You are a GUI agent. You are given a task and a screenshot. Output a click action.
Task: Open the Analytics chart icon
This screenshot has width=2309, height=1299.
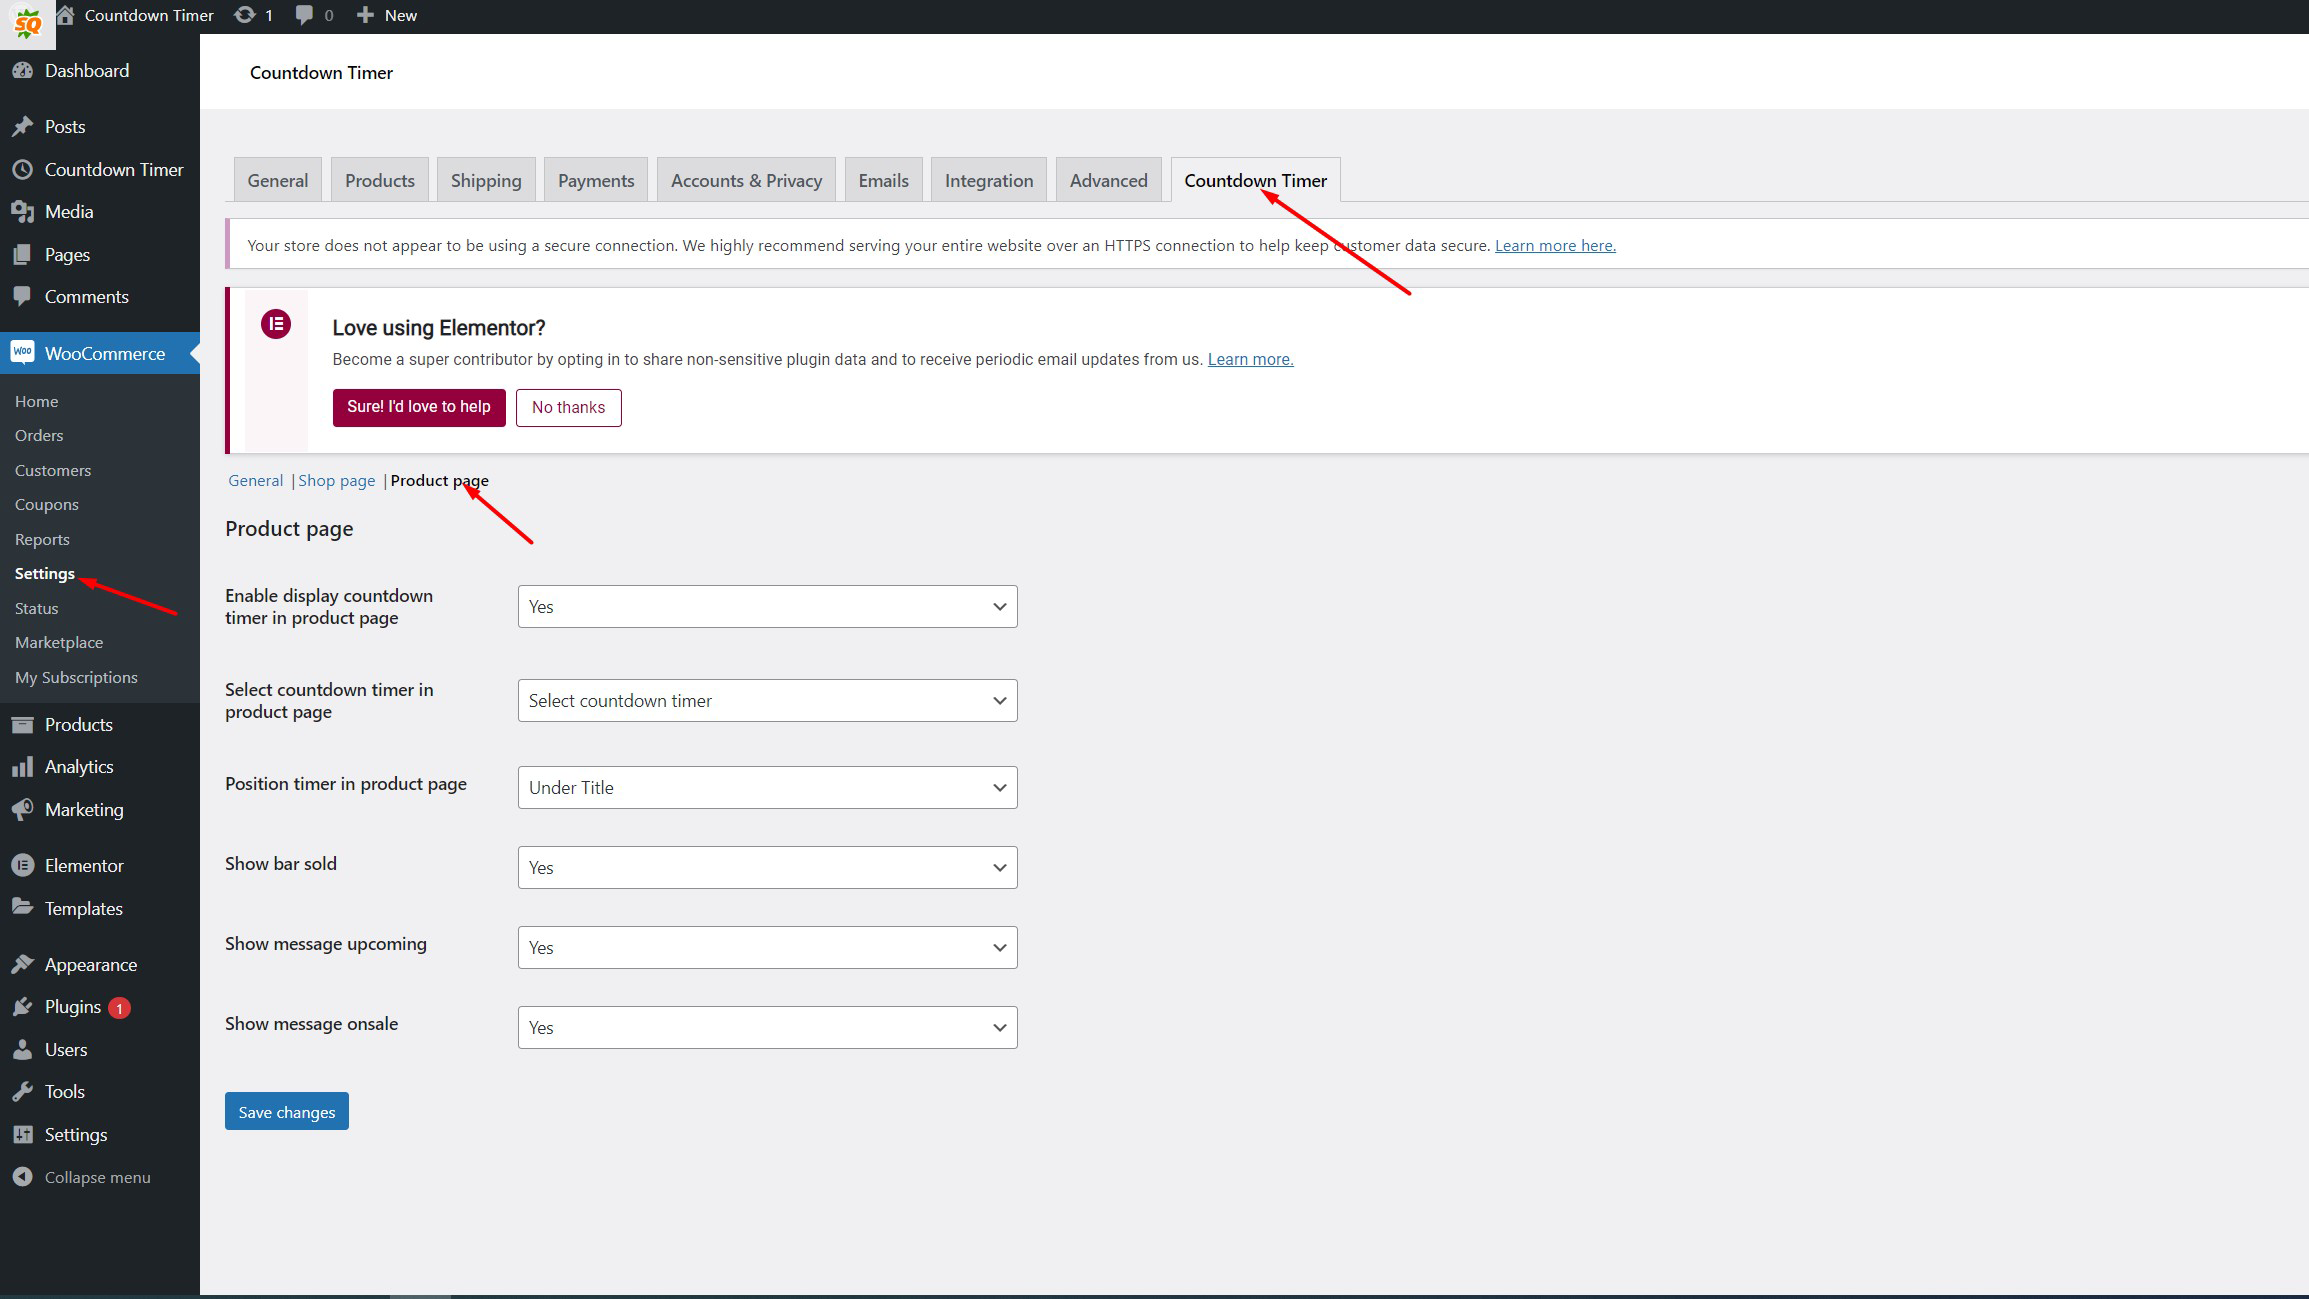tap(22, 766)
